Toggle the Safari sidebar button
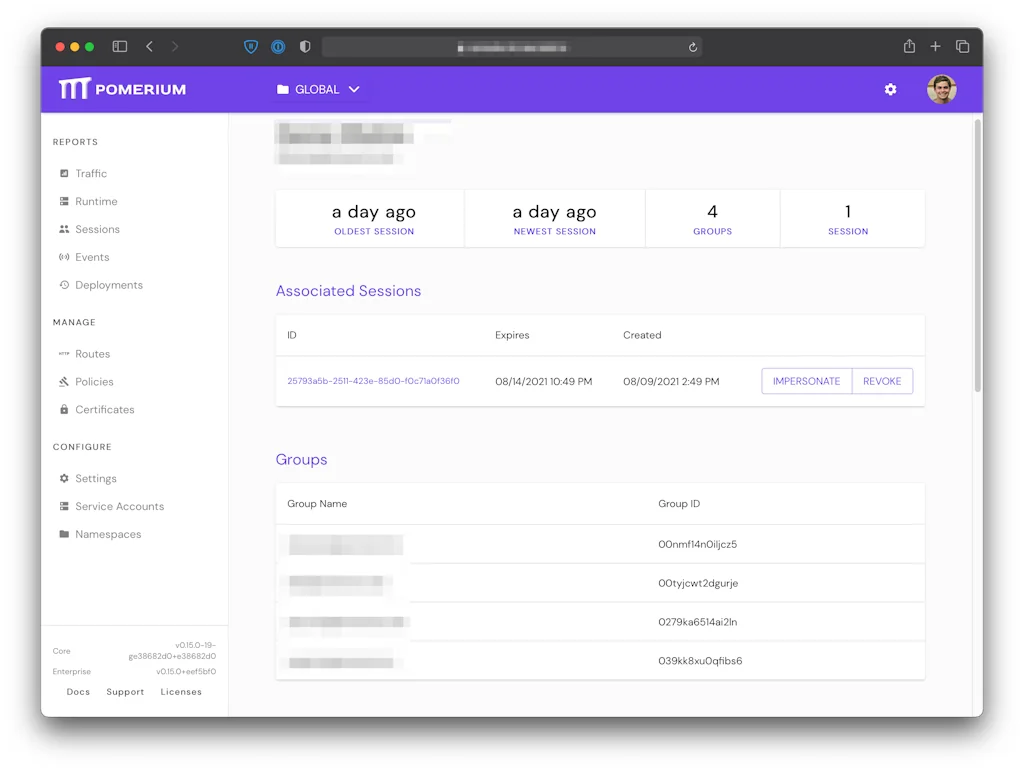The width and height of the screenshot is (1024, 771). coord(120,47)
